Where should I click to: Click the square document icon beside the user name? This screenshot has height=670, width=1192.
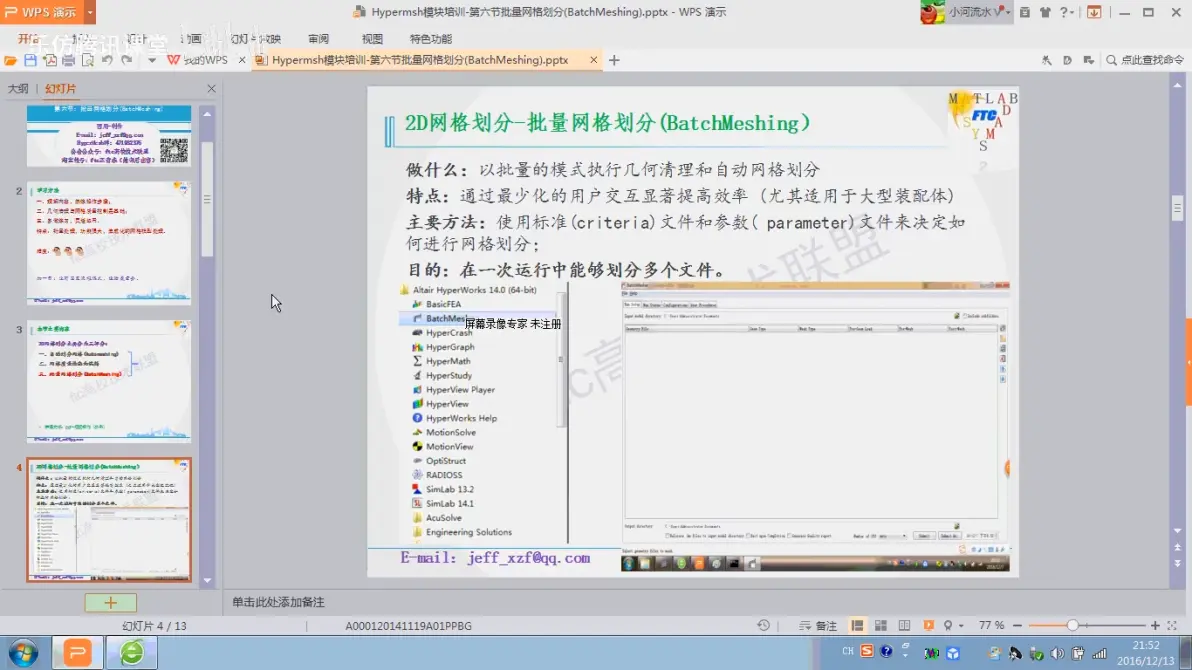point(1025,12)
